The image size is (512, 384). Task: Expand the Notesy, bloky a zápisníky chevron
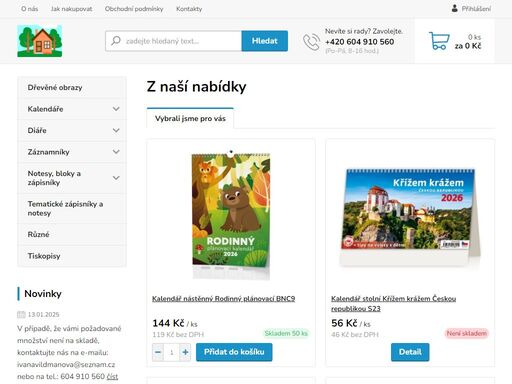tap(116, 178)
